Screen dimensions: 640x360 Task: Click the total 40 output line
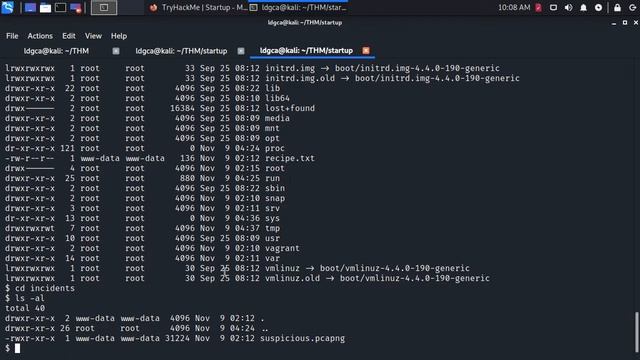click(x=25, y=308)
